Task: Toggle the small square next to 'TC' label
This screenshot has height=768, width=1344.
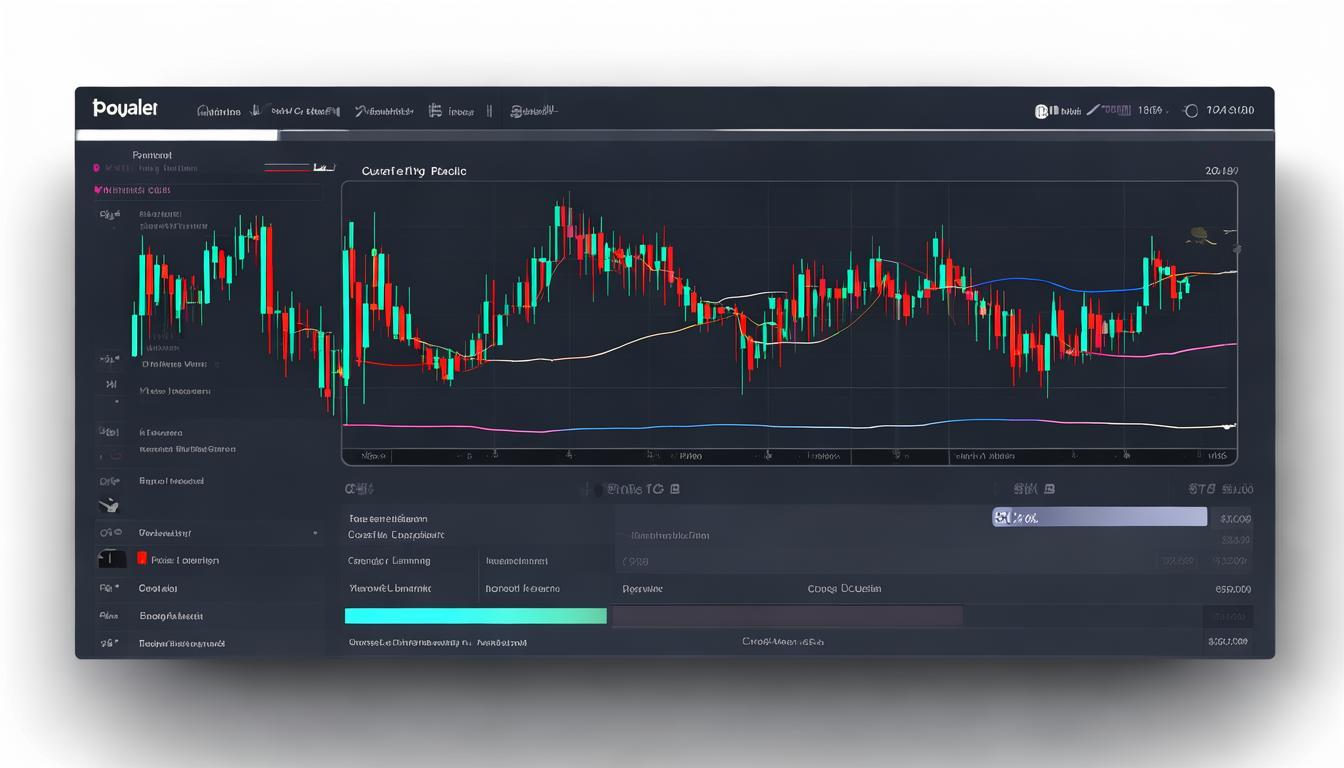Action: (x=675, y=490)
